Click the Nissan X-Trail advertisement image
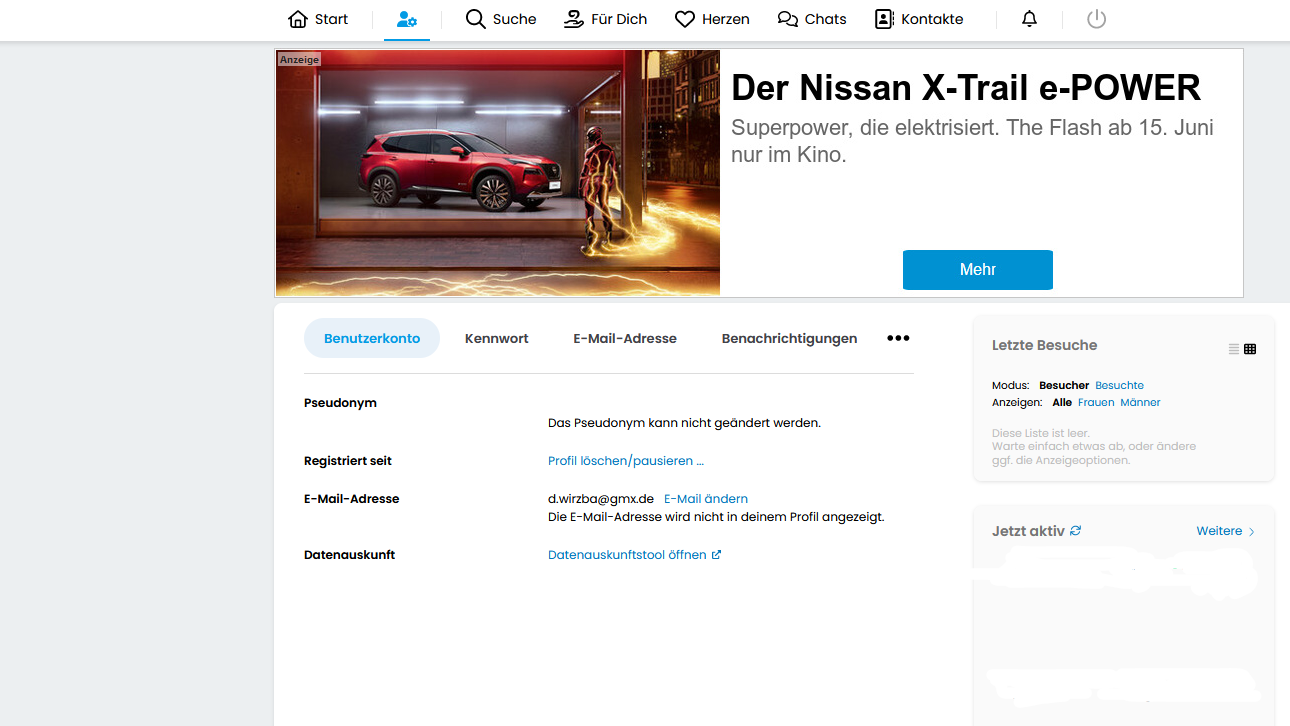Screen dimensions: 1290x726 tap(497, 171)
